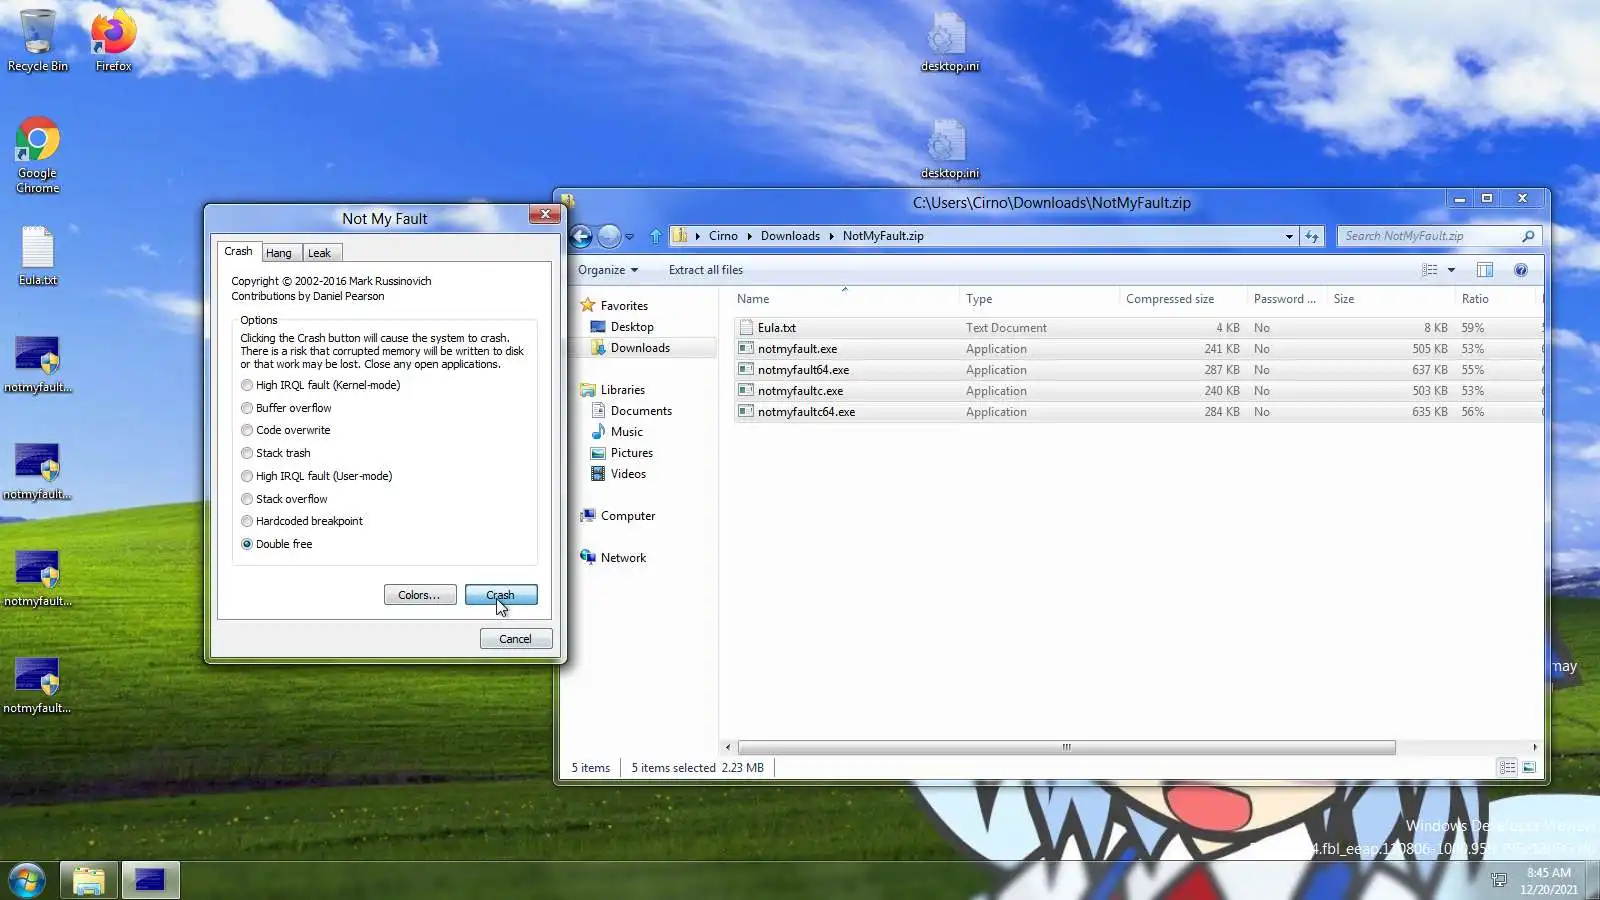1600x900 pixels.
Task: Open Explorer help with the question-mark icon
Action: 1521,270
